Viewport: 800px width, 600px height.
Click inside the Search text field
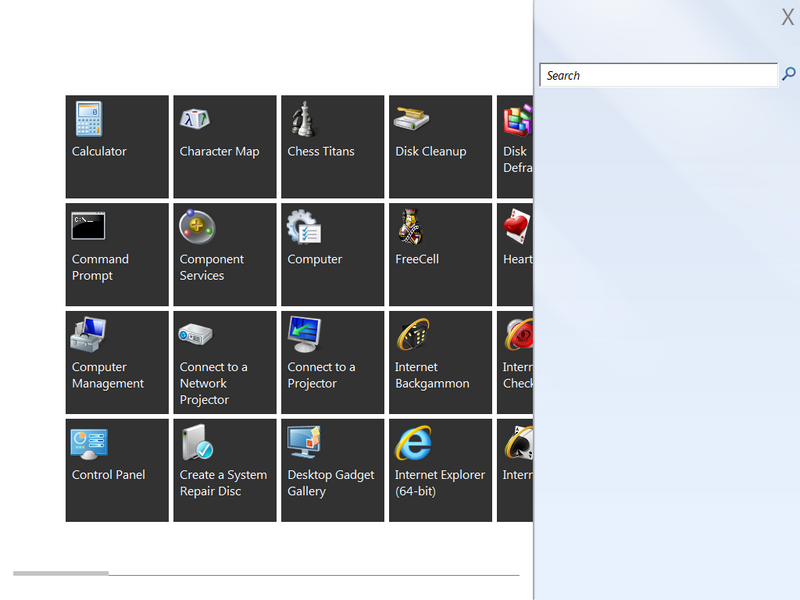tap(658, 75)
